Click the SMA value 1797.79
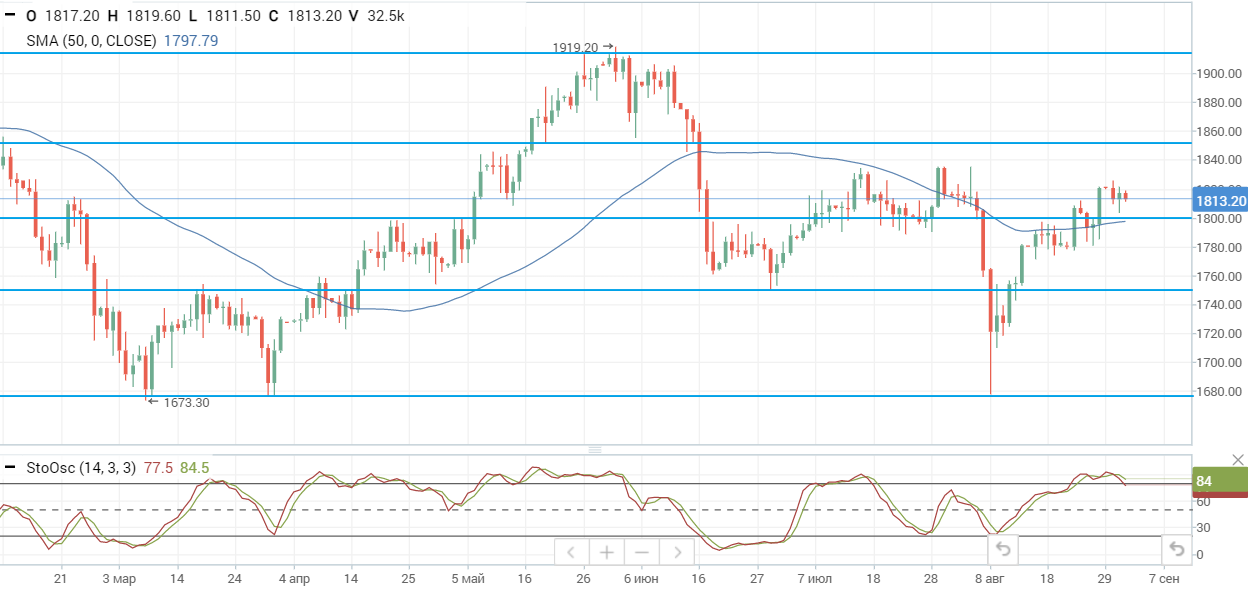 190,41
